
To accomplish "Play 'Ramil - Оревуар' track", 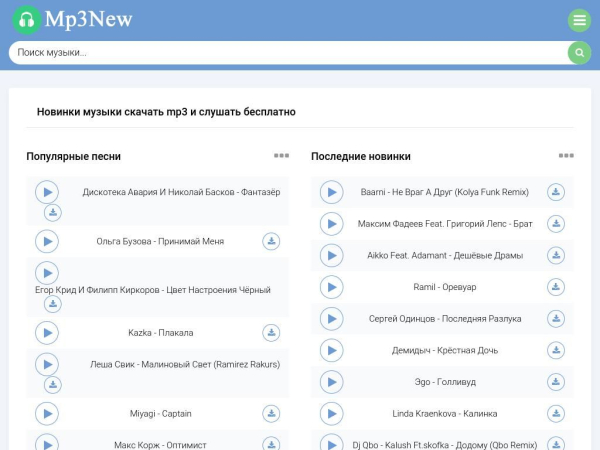I will point(332,287).
